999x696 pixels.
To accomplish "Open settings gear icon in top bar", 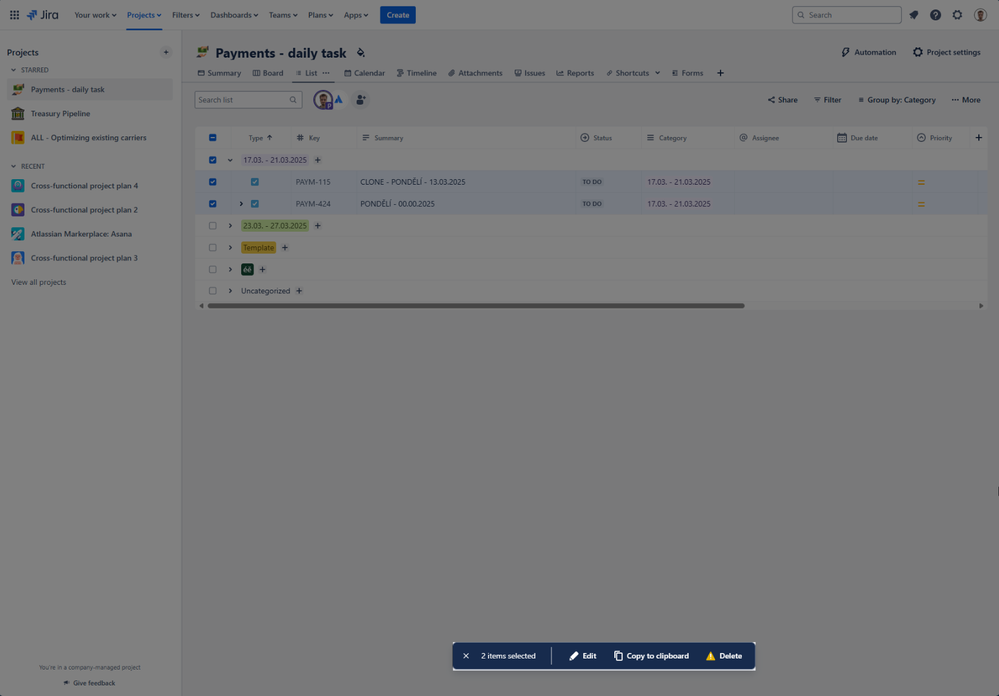I will tap(957, 15).
